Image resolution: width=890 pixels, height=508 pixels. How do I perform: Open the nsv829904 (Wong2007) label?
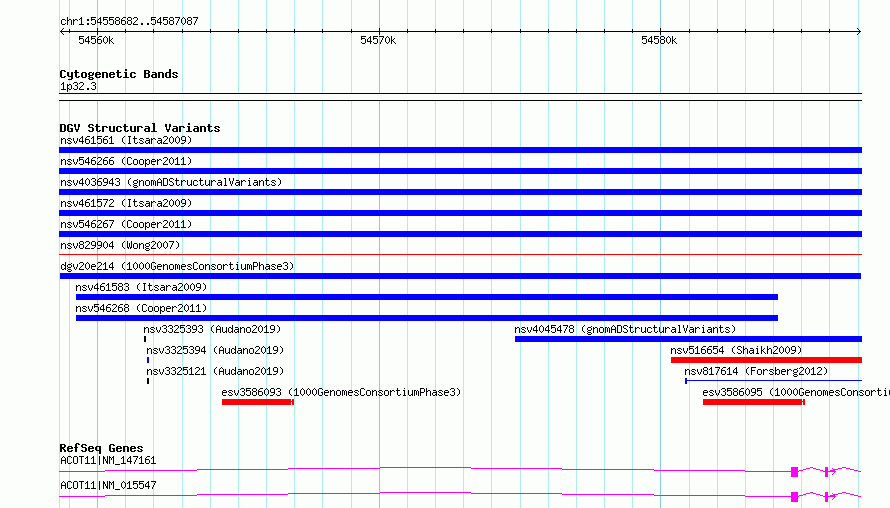click(x=120, y=245)
